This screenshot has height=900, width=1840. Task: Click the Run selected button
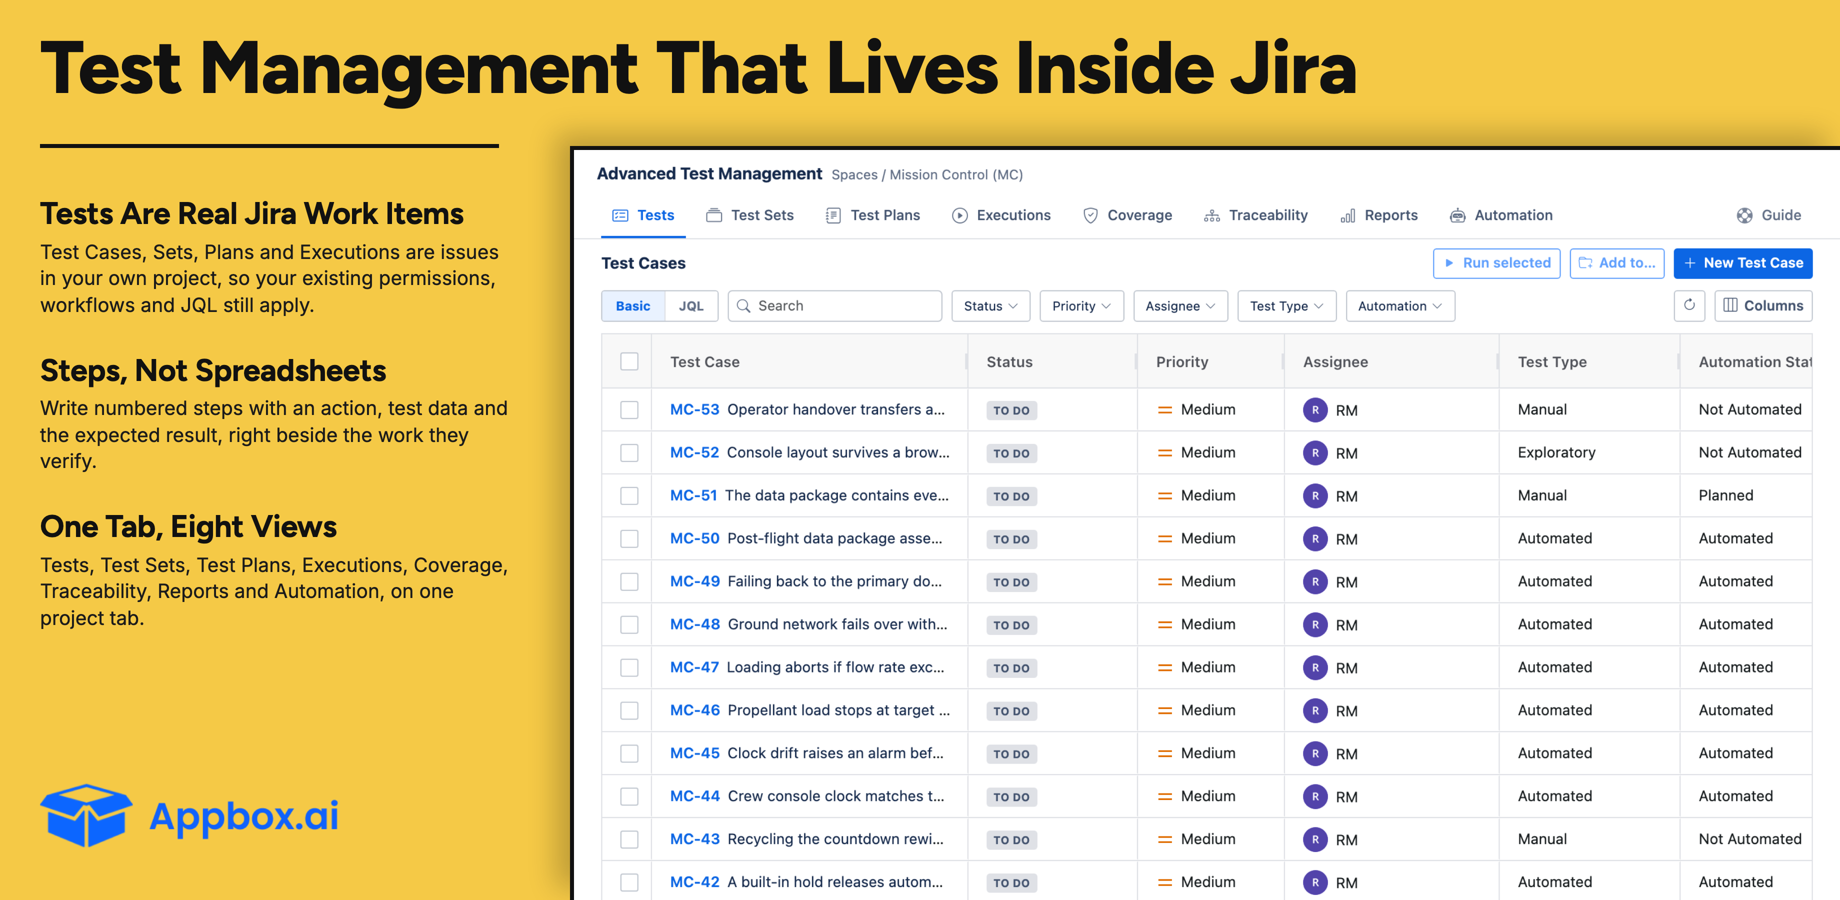tap(1496, 263)
